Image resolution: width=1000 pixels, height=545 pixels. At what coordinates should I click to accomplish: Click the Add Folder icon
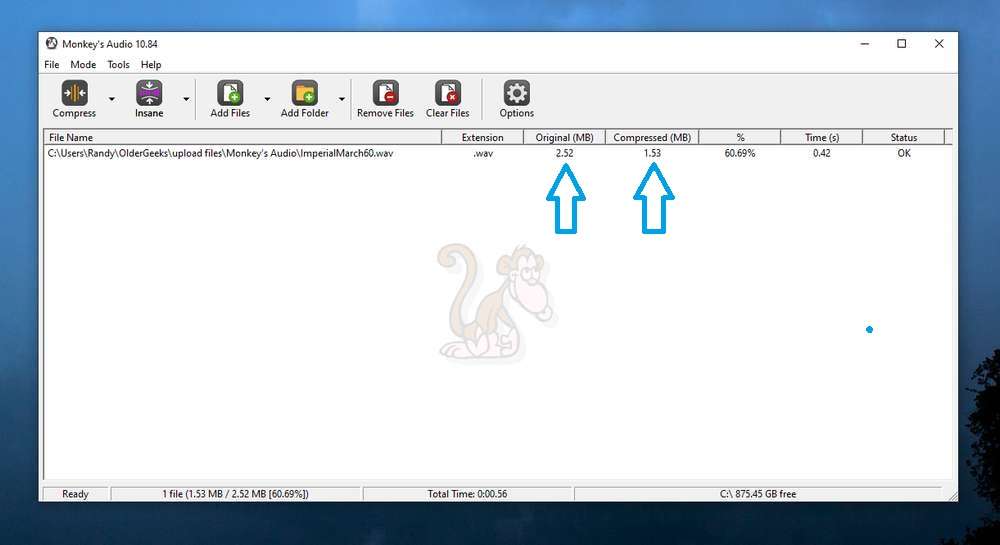coord(305,93)
